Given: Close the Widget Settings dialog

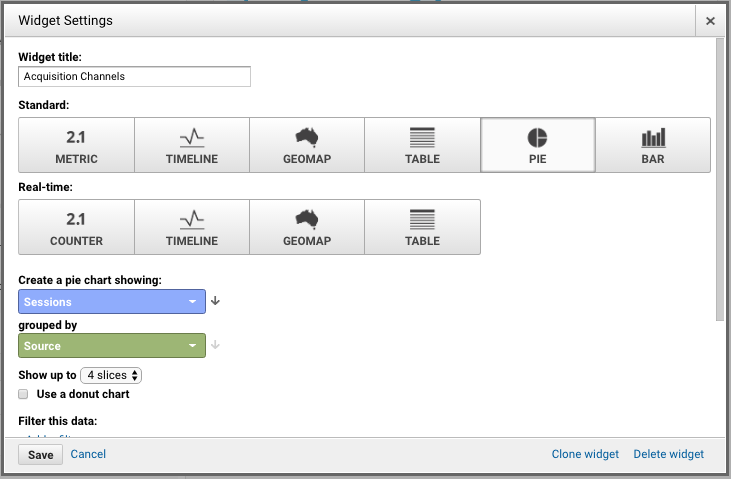Looking at the screenshot, I should [710, 21].
